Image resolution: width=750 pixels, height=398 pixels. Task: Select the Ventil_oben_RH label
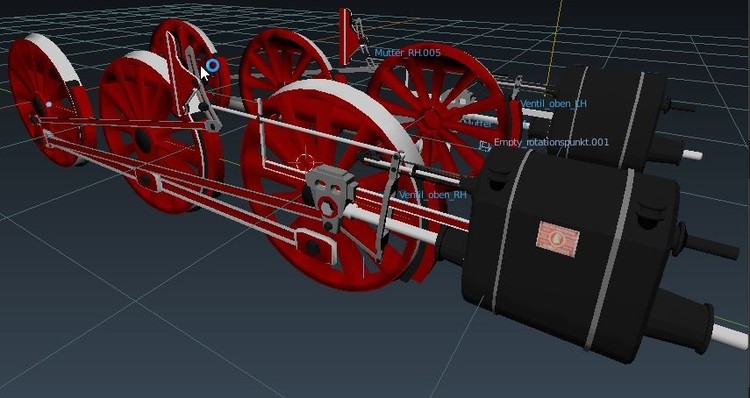click(432, 195)
